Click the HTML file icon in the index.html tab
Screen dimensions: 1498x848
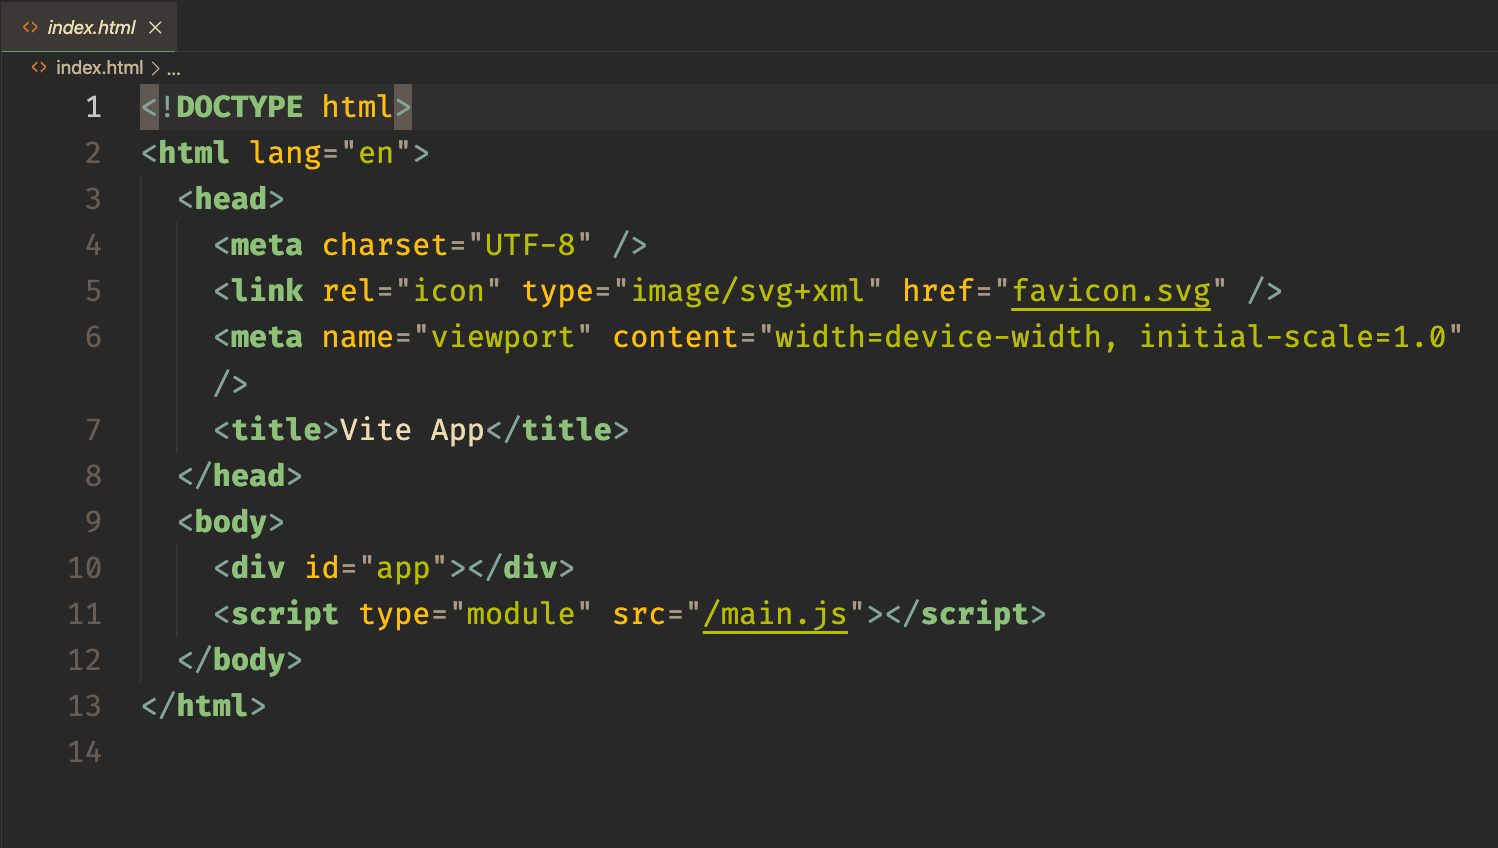(x=30, y=28)
